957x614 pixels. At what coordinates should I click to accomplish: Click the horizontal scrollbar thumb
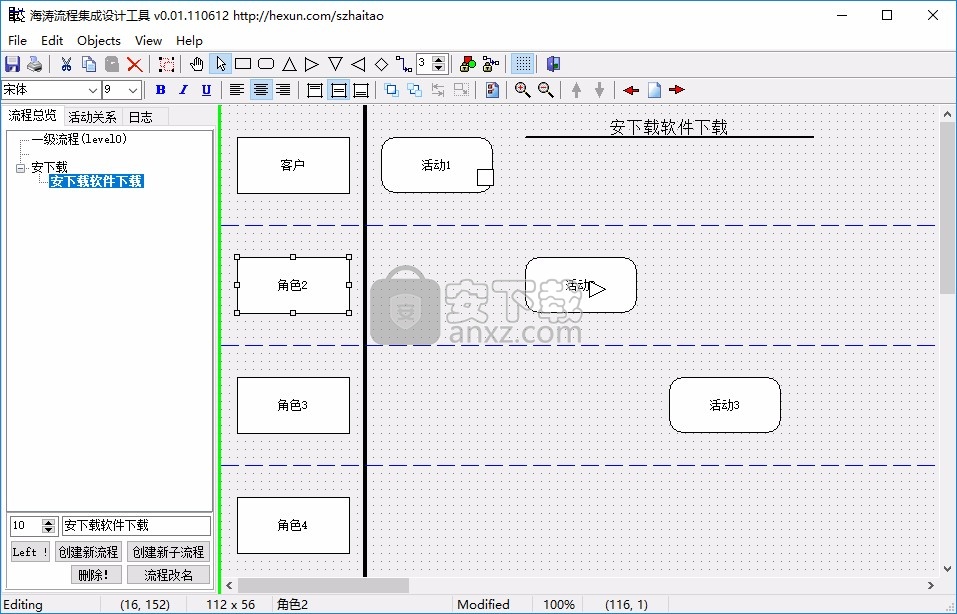click(323, 585)
